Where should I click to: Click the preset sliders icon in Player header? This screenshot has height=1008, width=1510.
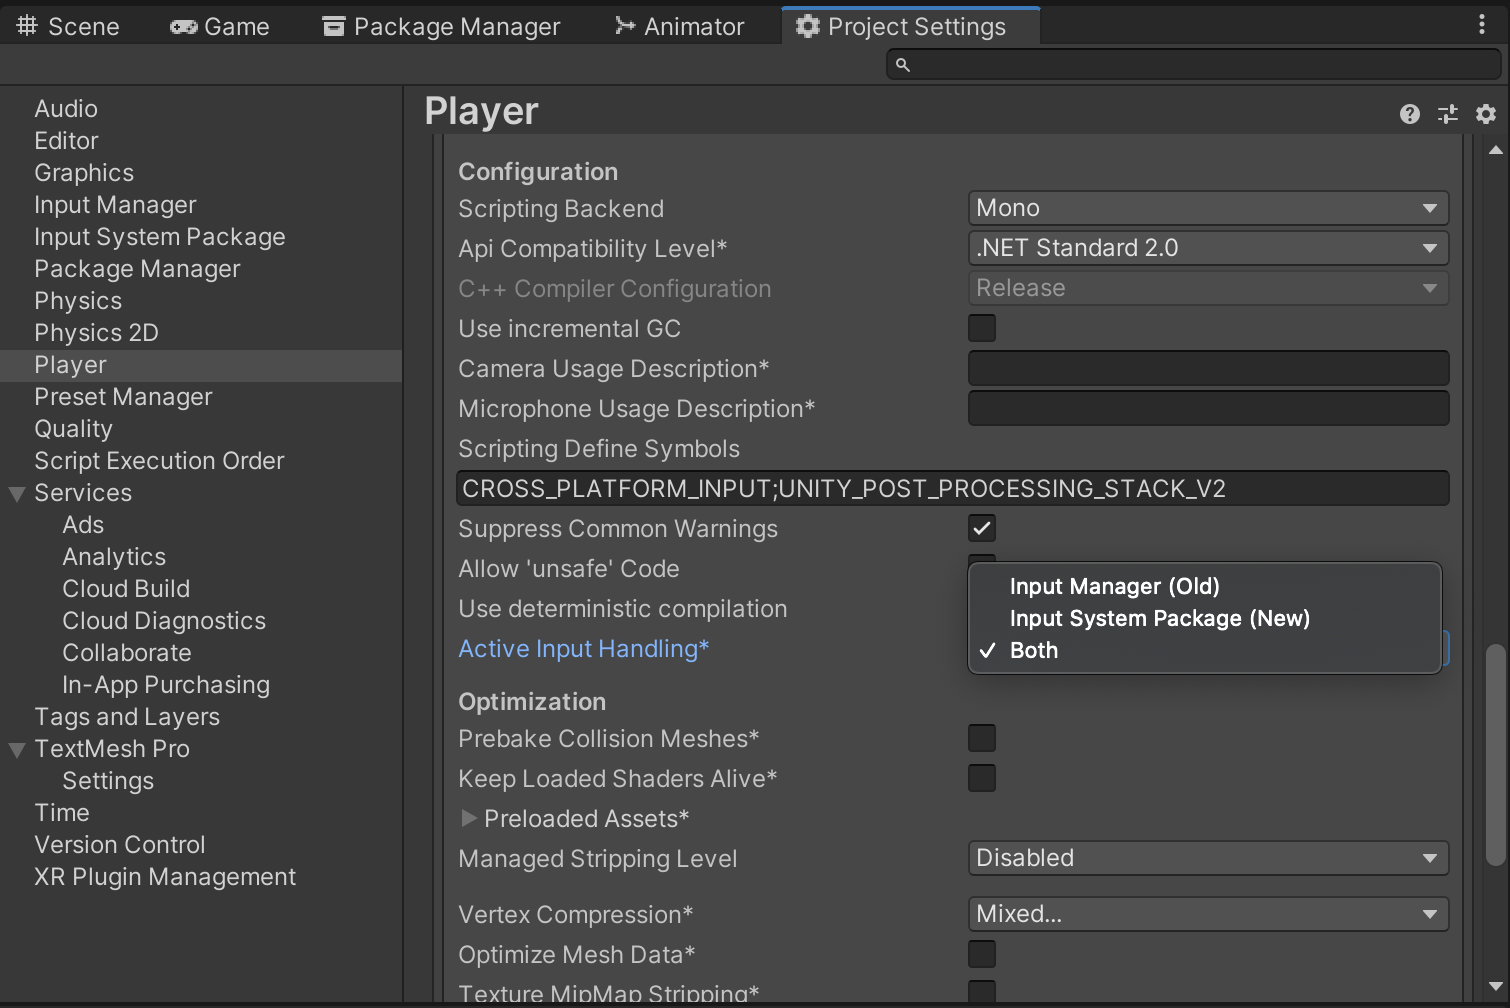(x=1447, y=114)
